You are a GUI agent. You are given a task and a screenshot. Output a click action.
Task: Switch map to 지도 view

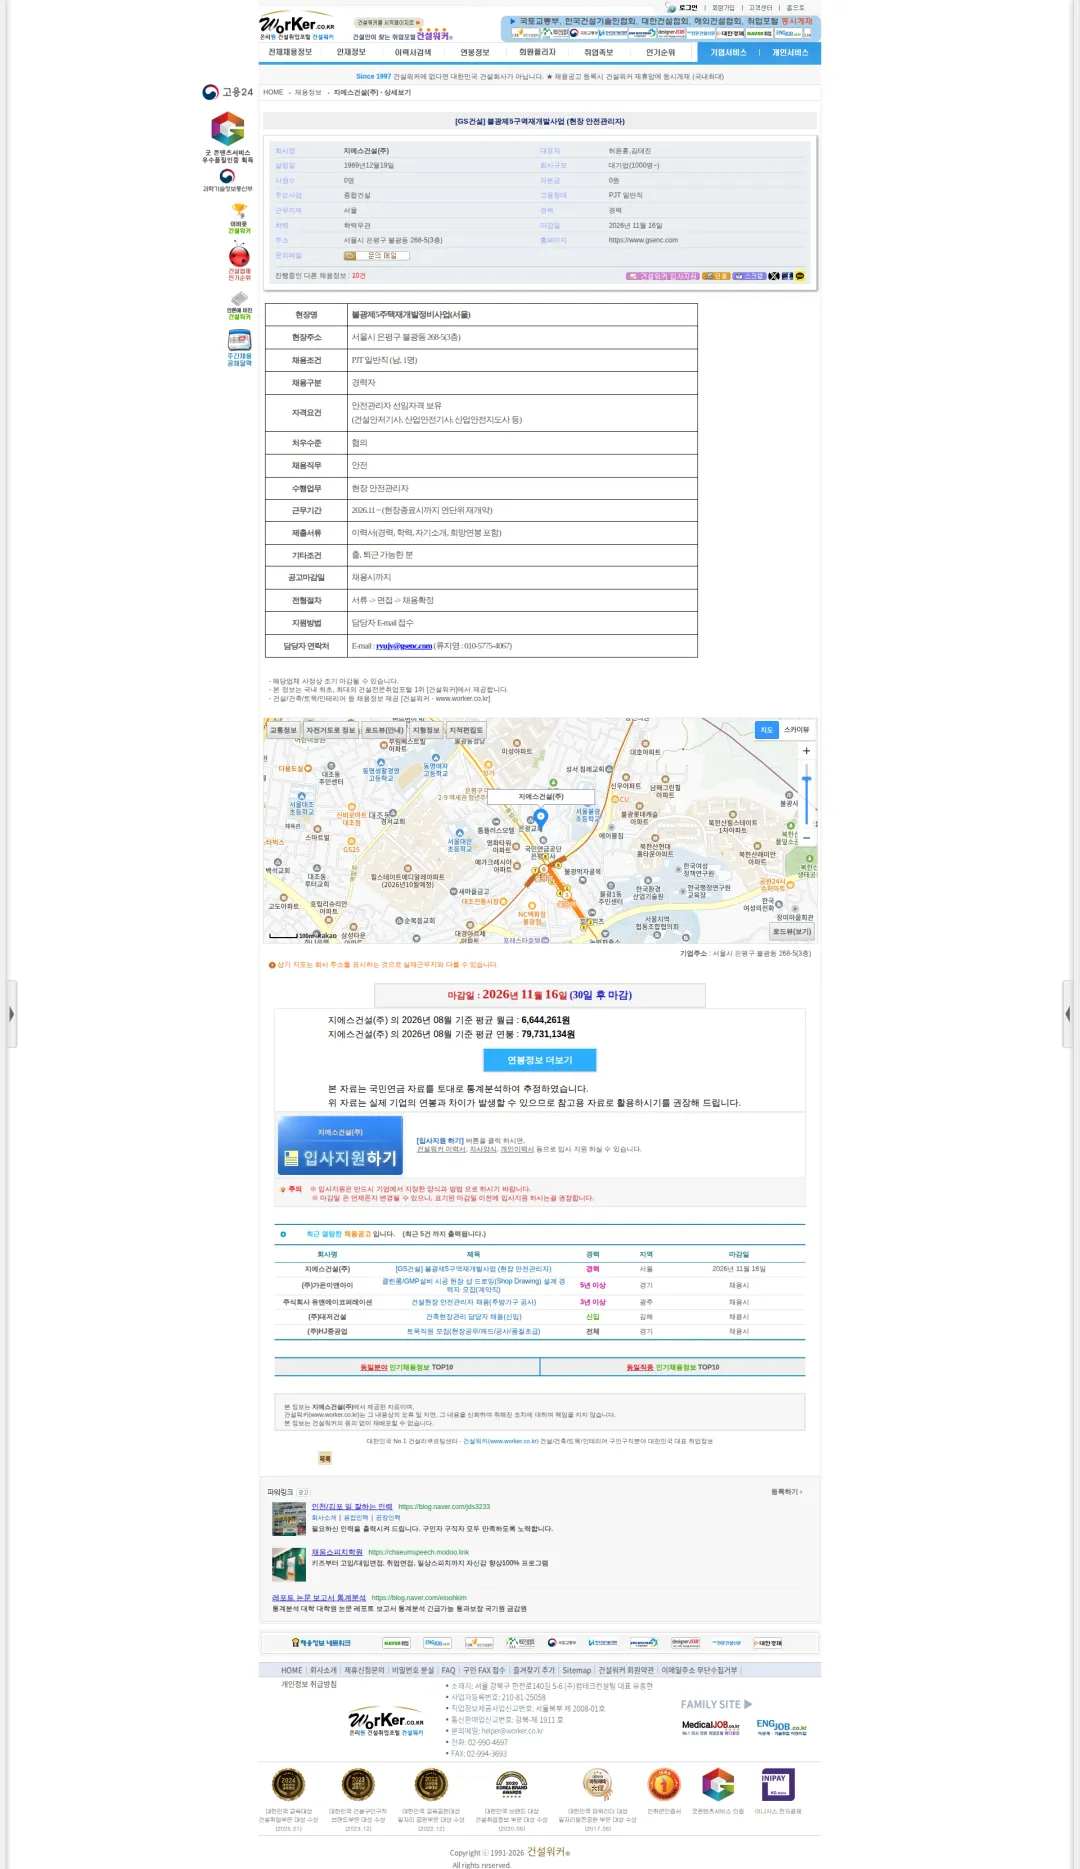point(767,730)
